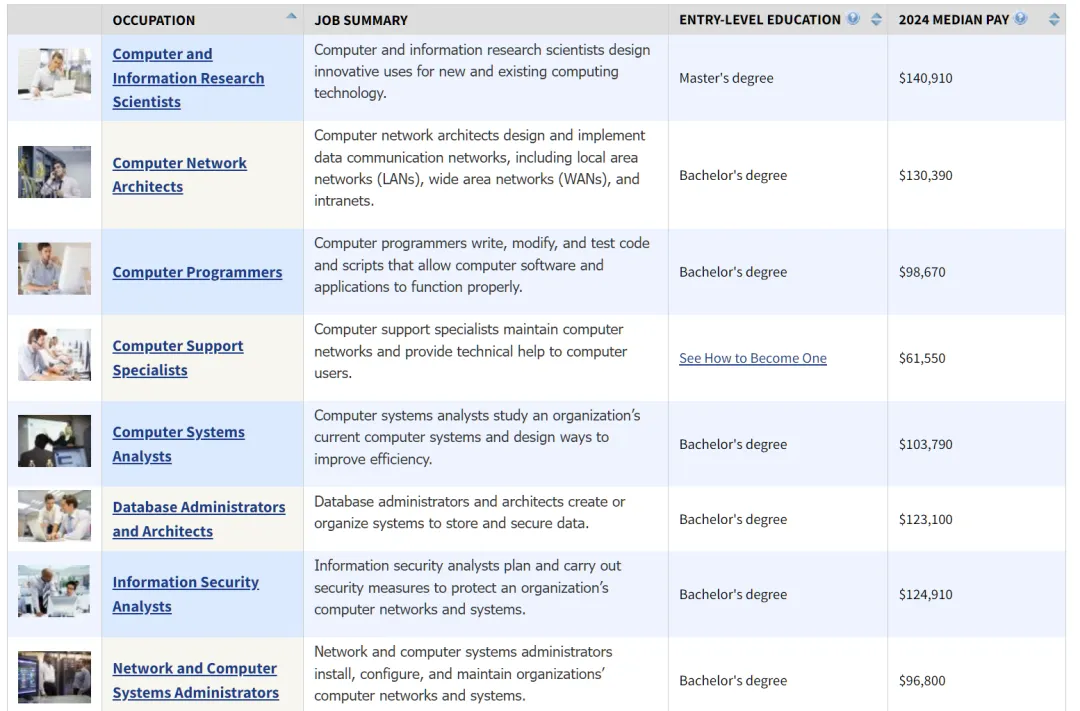Go to Computer Programmers occupation page

(x=197, y=272)
